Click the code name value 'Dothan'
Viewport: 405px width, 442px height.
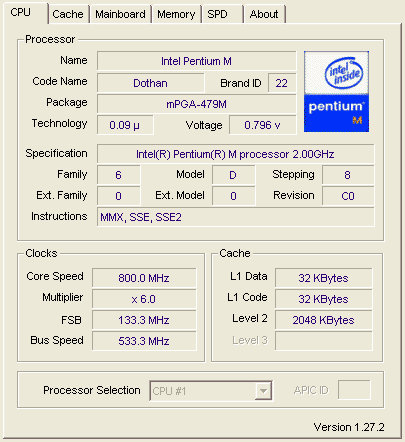(x=150, y=83)
